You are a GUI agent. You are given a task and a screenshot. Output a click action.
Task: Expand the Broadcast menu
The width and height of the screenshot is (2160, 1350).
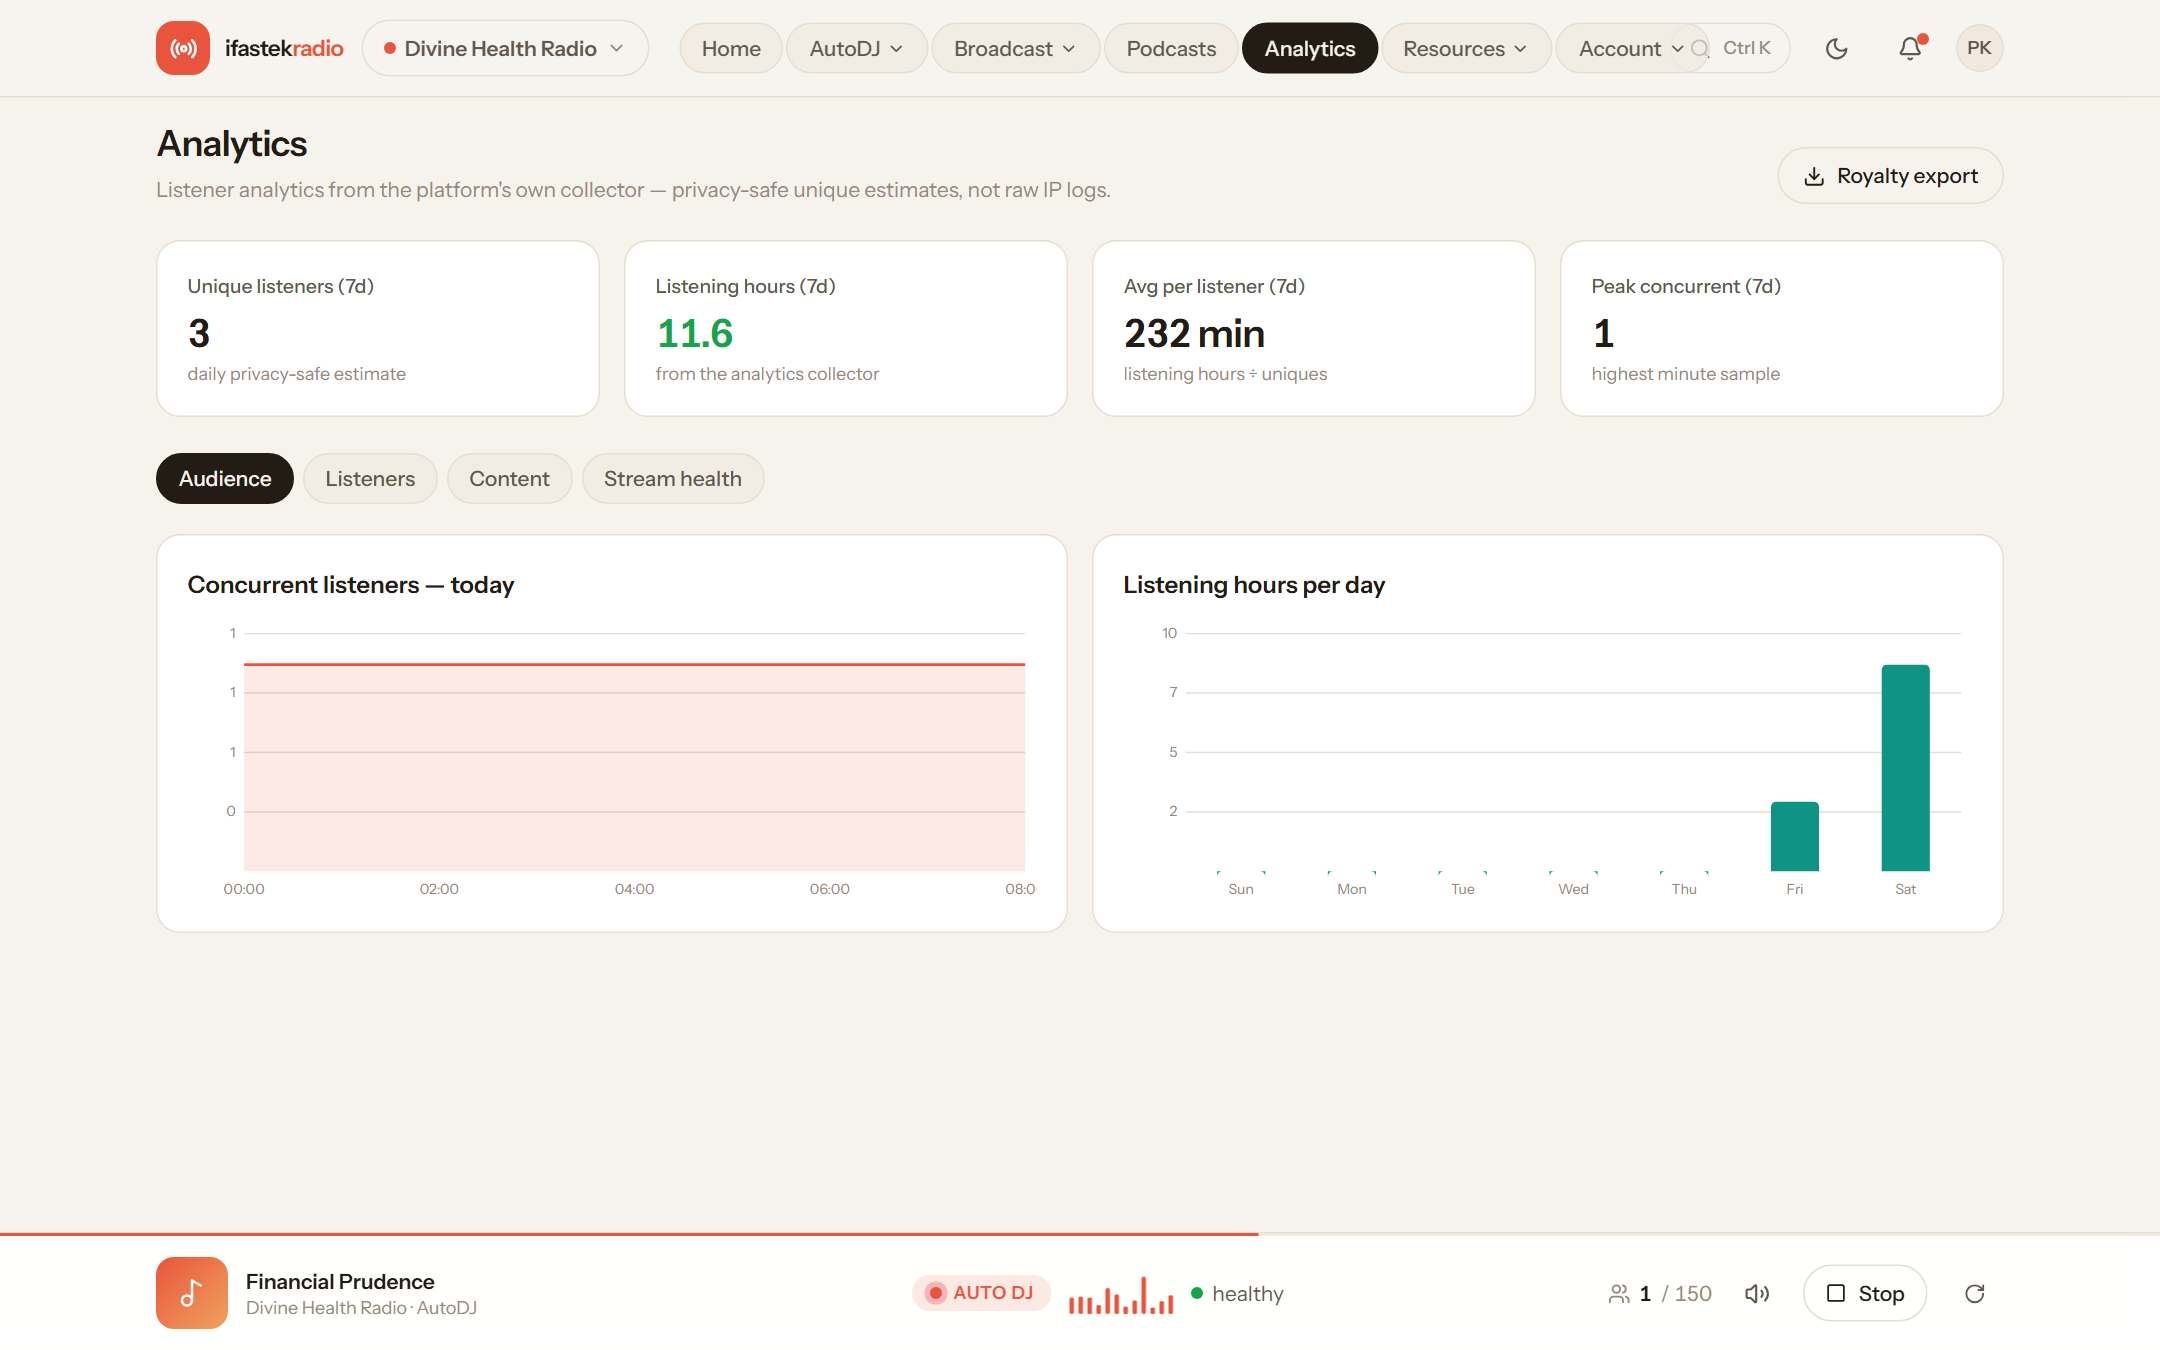coord(1015,48)
